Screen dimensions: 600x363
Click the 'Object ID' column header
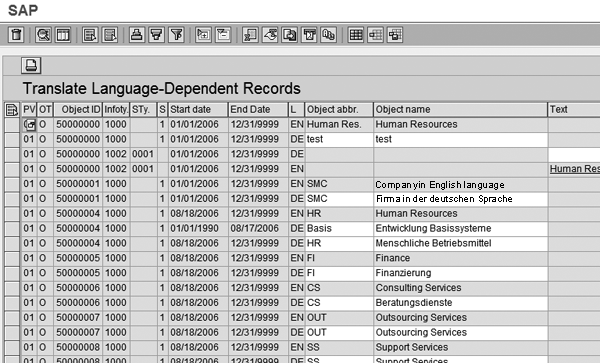point(78,110)
